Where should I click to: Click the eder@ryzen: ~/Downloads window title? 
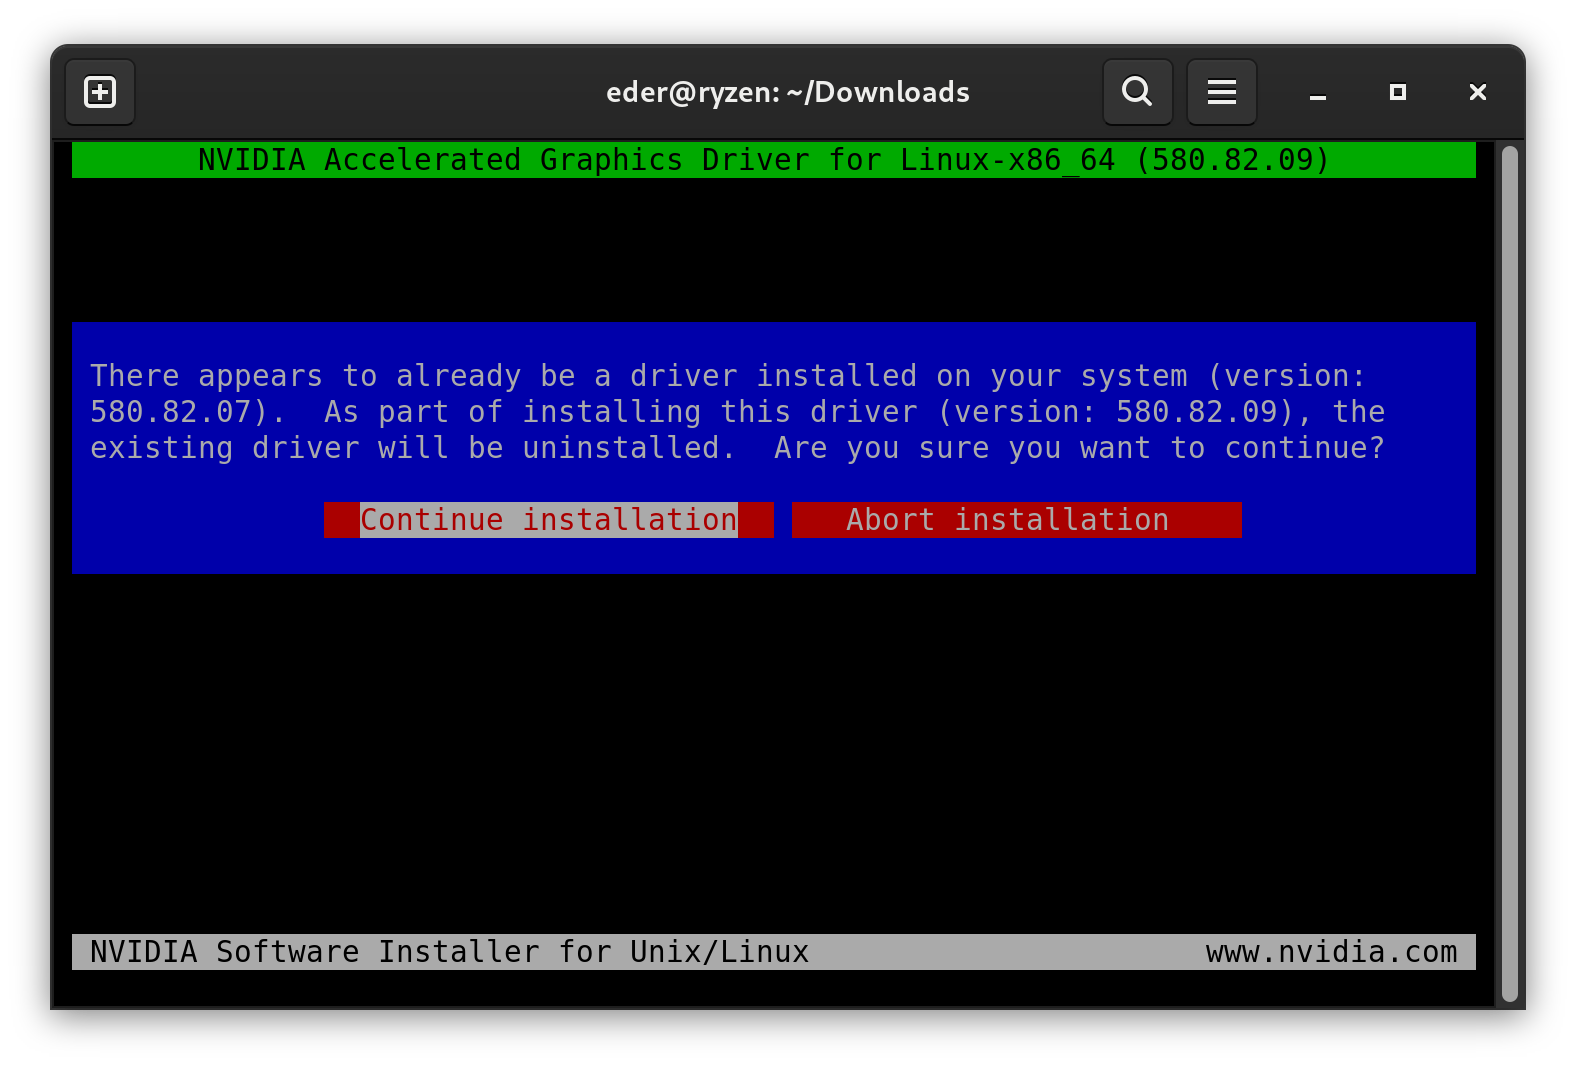tap(787, 92)
